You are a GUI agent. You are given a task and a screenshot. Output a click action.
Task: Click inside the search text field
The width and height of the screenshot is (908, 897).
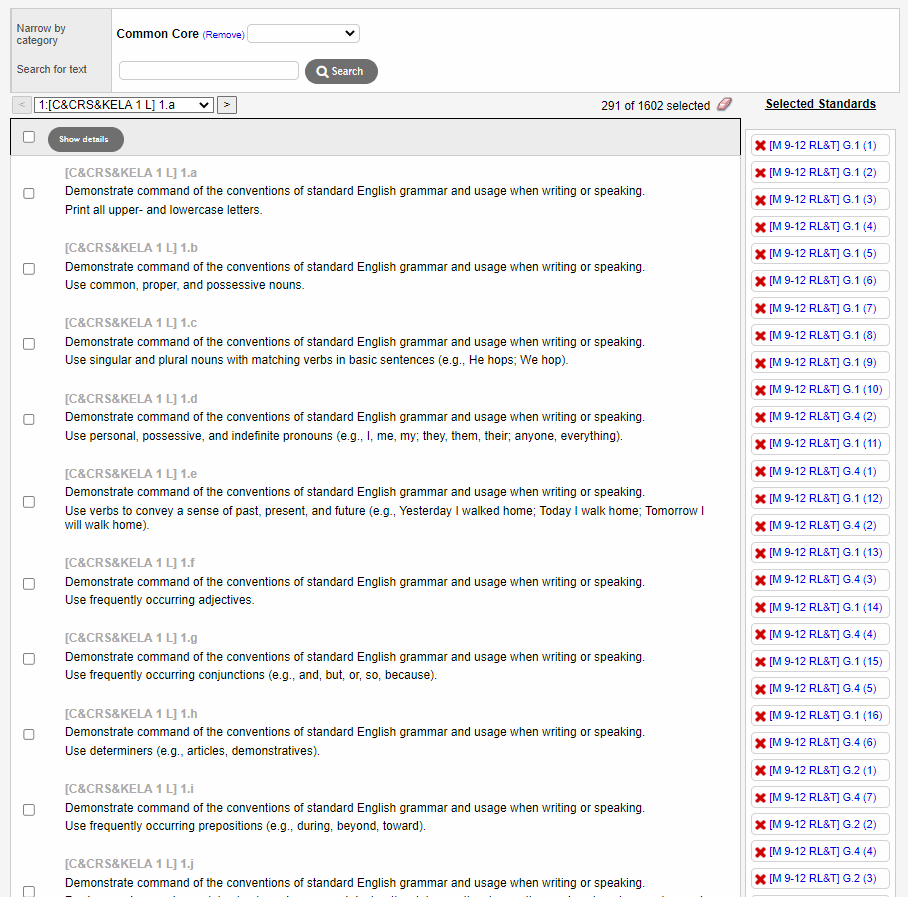(x=208, y=70)
